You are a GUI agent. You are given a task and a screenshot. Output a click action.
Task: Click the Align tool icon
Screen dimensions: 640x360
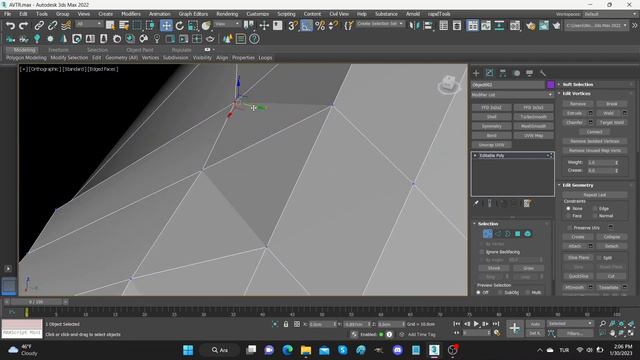click(428, 26)
